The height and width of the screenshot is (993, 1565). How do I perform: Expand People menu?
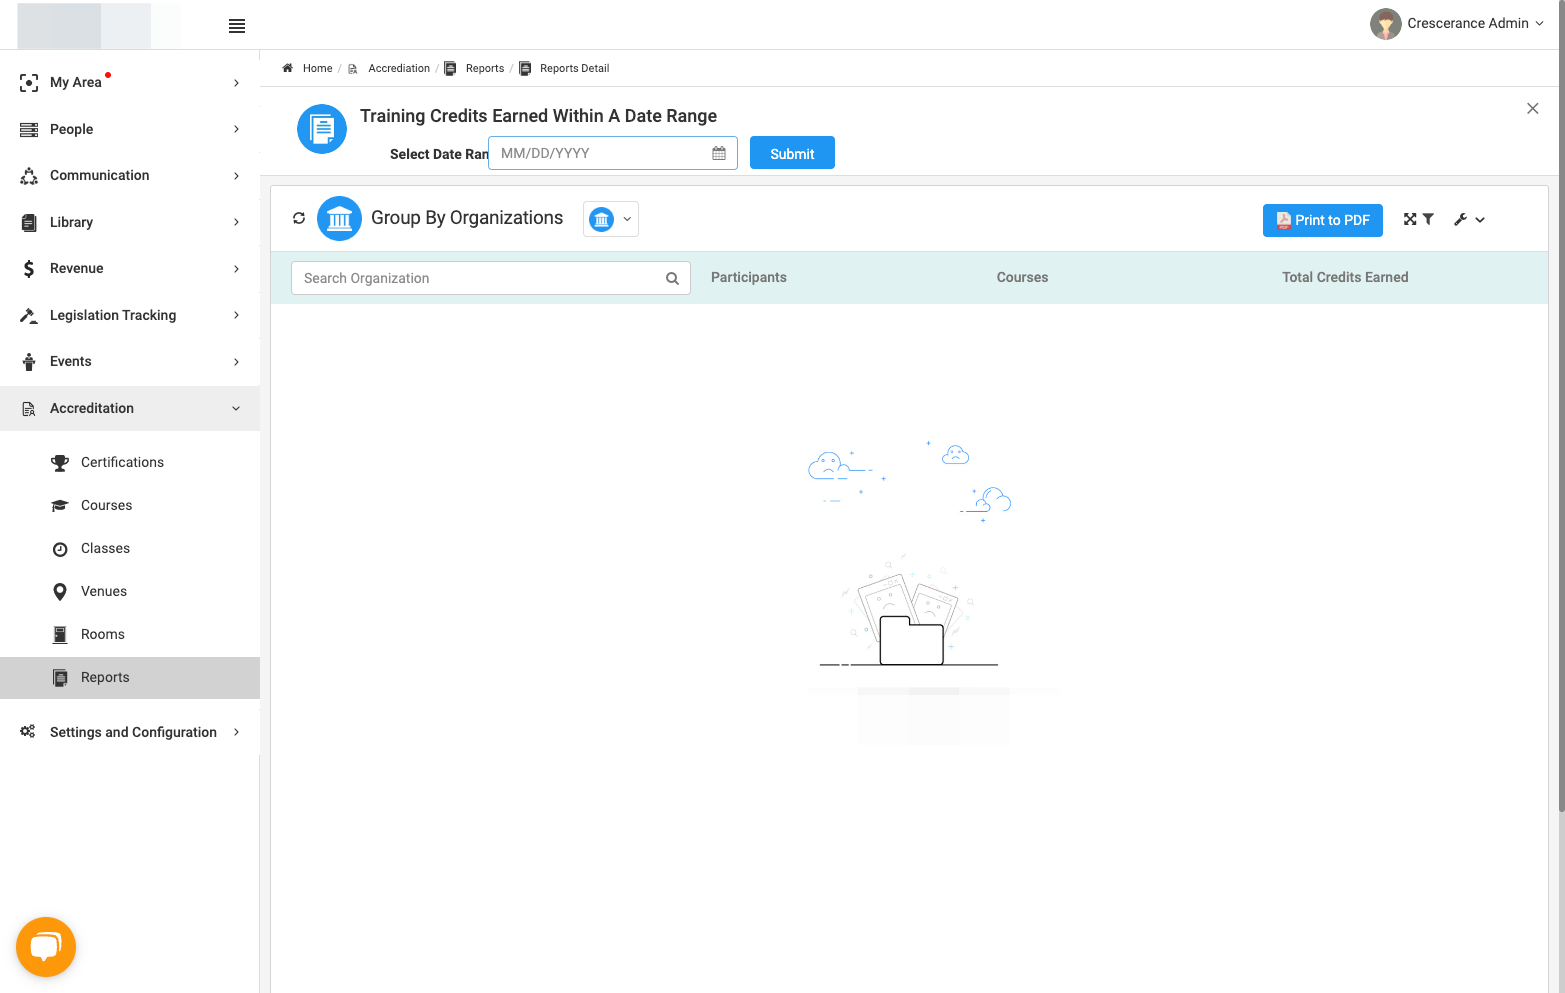130,129
